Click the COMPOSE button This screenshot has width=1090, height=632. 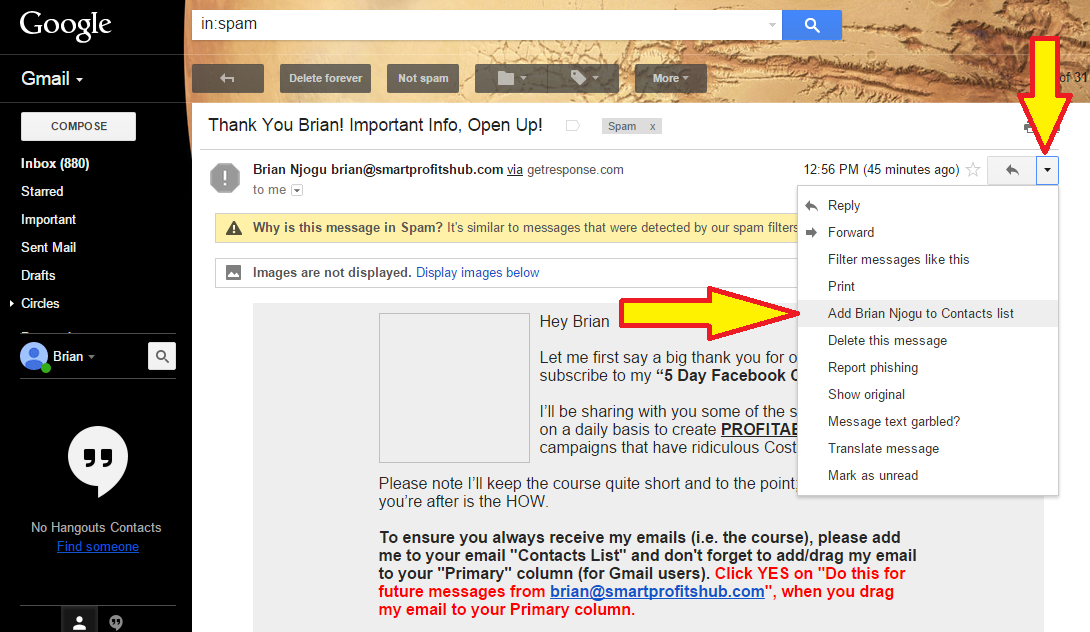[79, 127]
